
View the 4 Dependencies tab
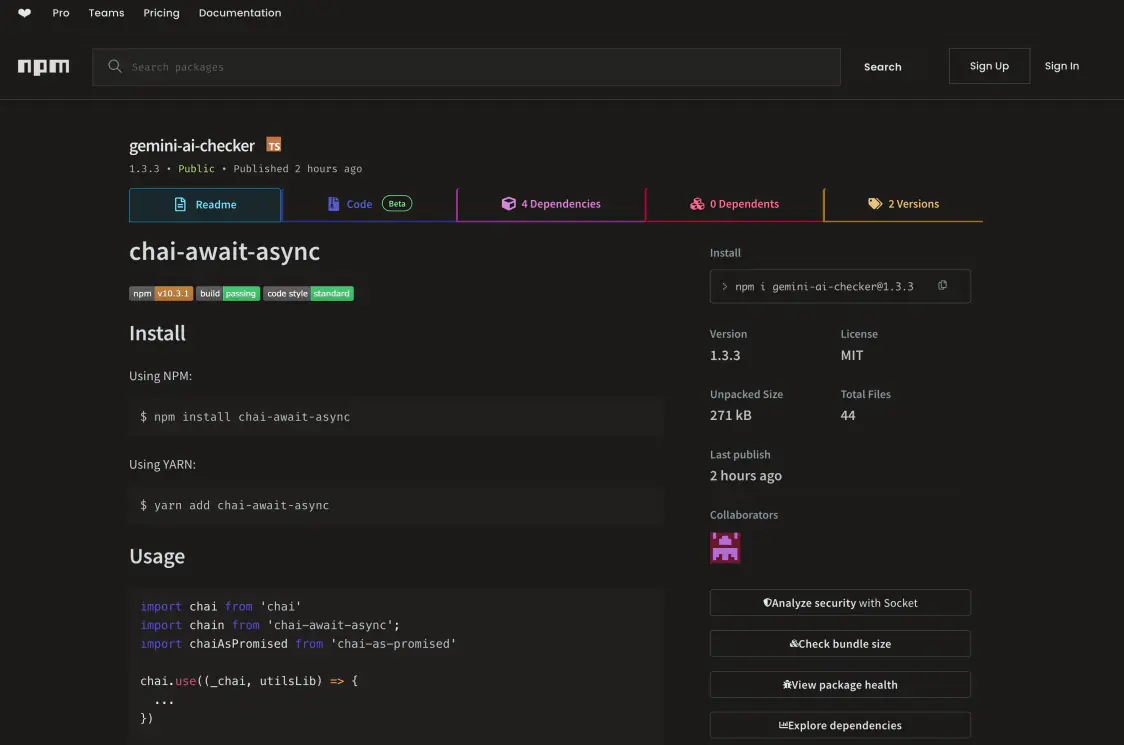pyautogui.click(x=551, y=204)
